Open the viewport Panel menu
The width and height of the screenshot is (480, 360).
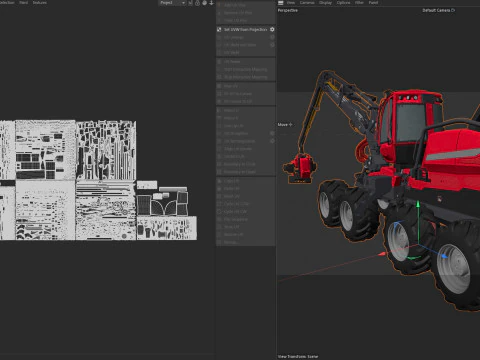[x=373, y=3]
